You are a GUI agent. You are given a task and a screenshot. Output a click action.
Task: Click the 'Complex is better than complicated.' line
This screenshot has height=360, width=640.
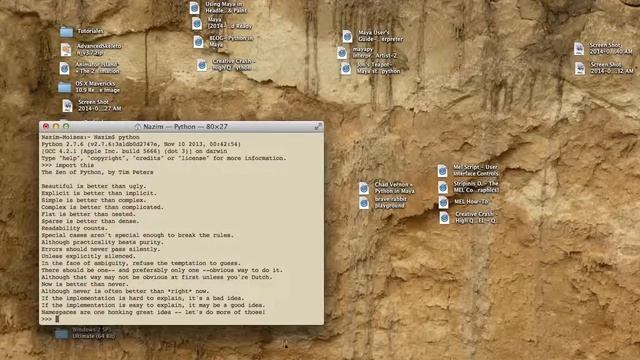tap(102, 207)
